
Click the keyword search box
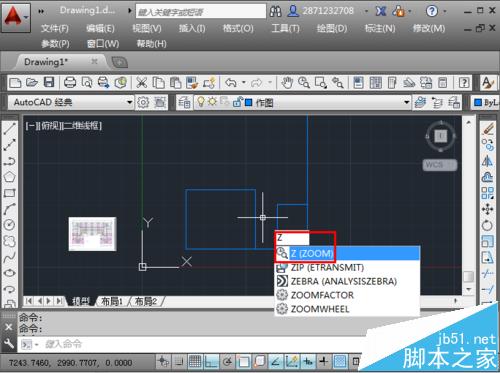tap(201, 12)
